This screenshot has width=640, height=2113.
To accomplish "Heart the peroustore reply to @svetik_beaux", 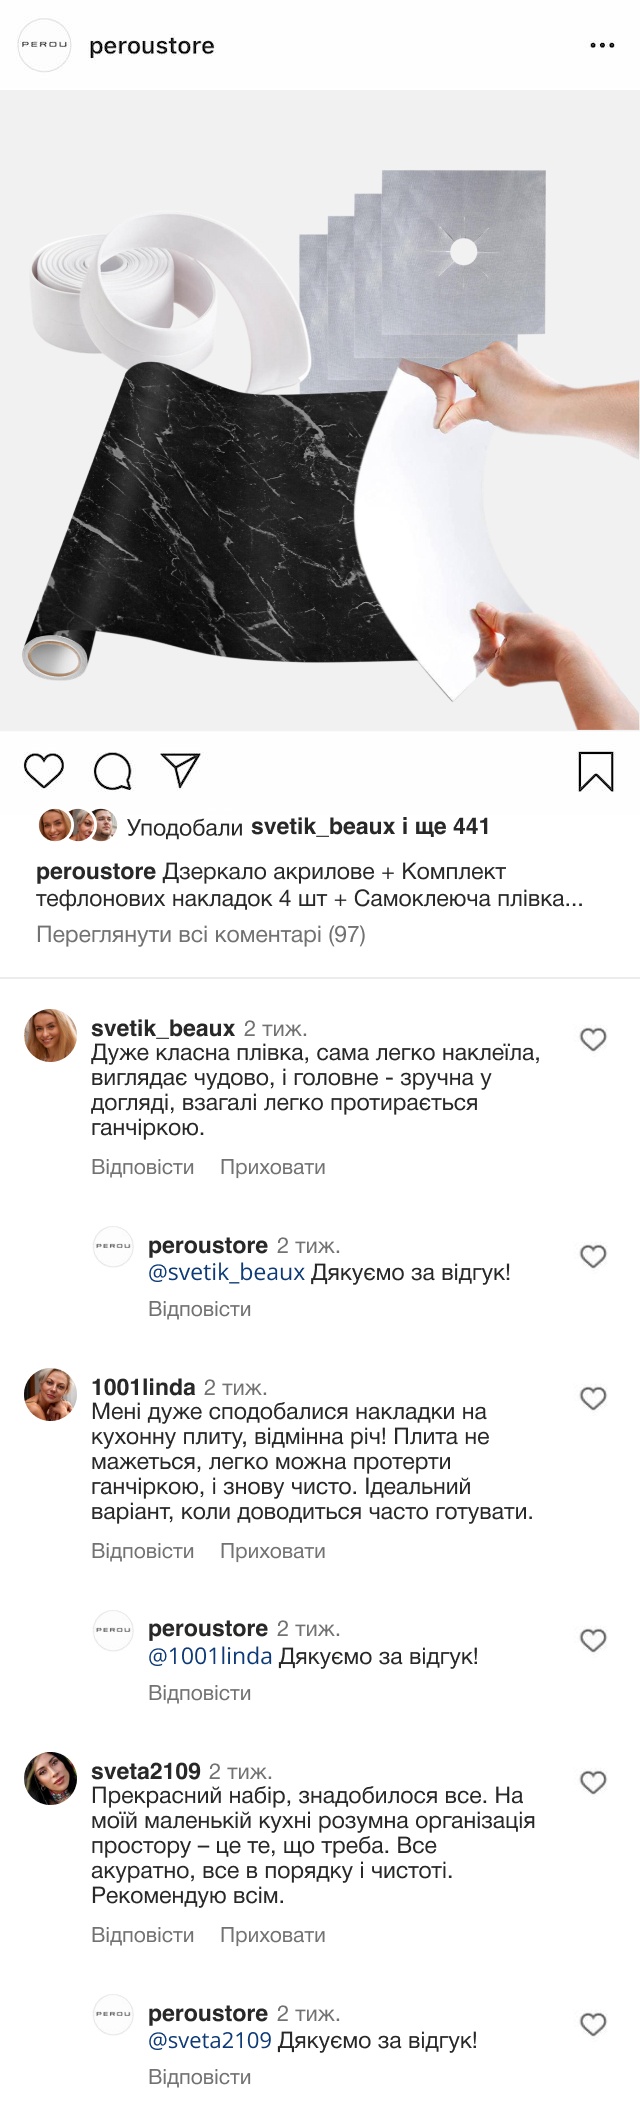I will [x=593, y=1257].
